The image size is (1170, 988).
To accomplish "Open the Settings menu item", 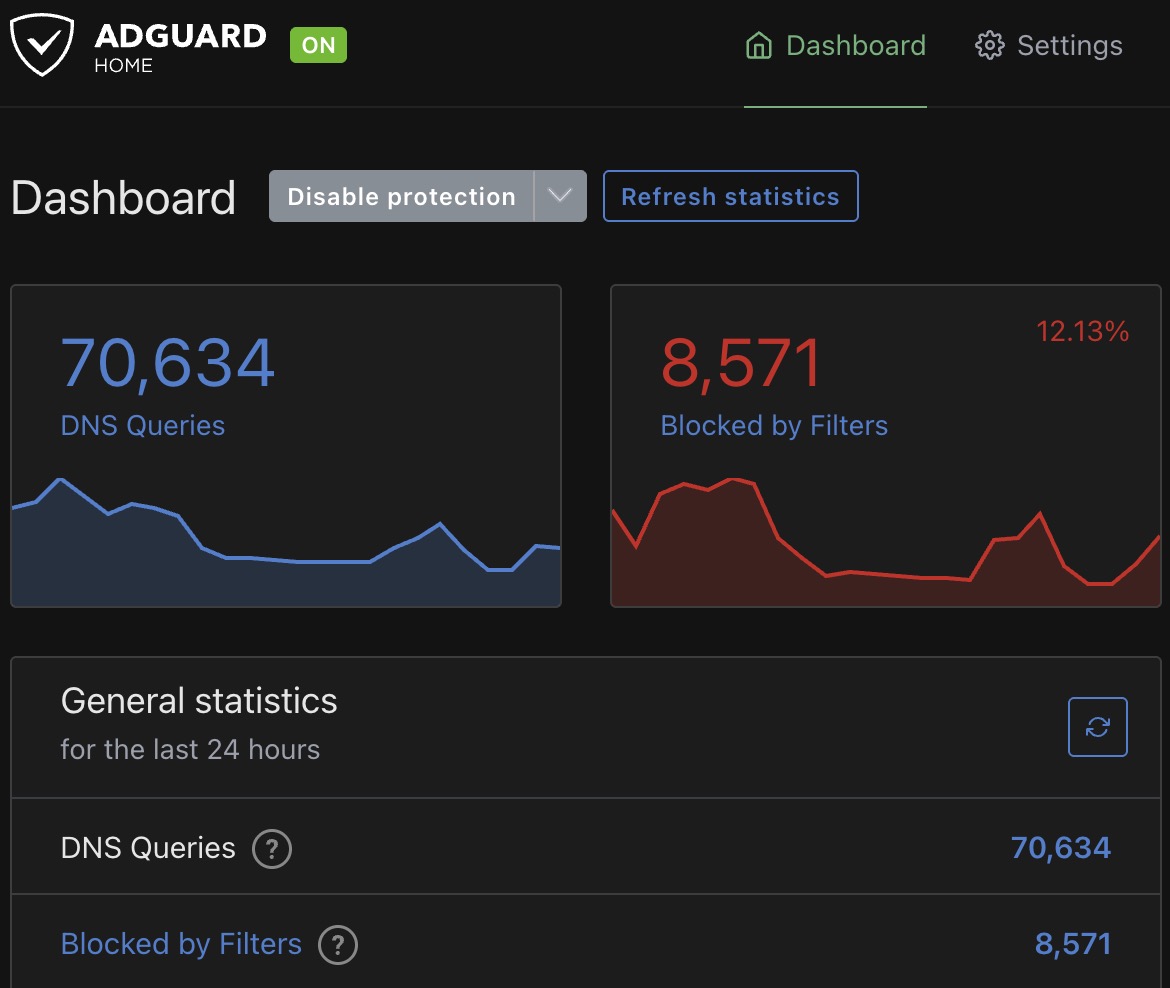I will [x=1068, y=45].
